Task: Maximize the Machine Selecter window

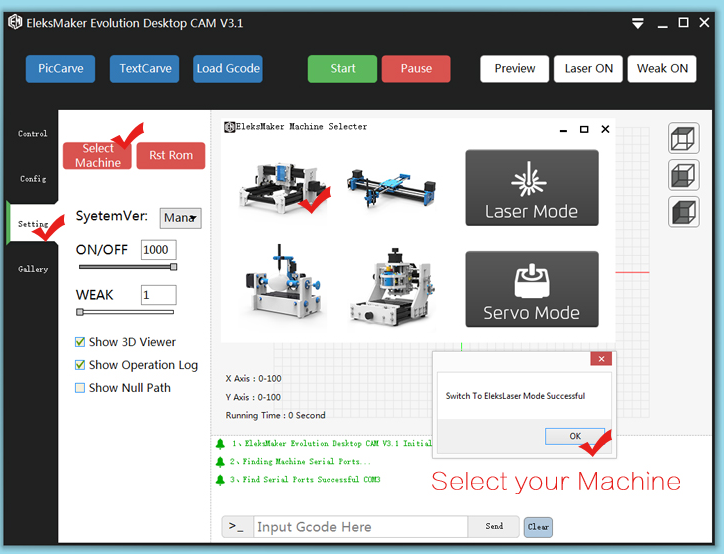Action: tap(584, 130)
